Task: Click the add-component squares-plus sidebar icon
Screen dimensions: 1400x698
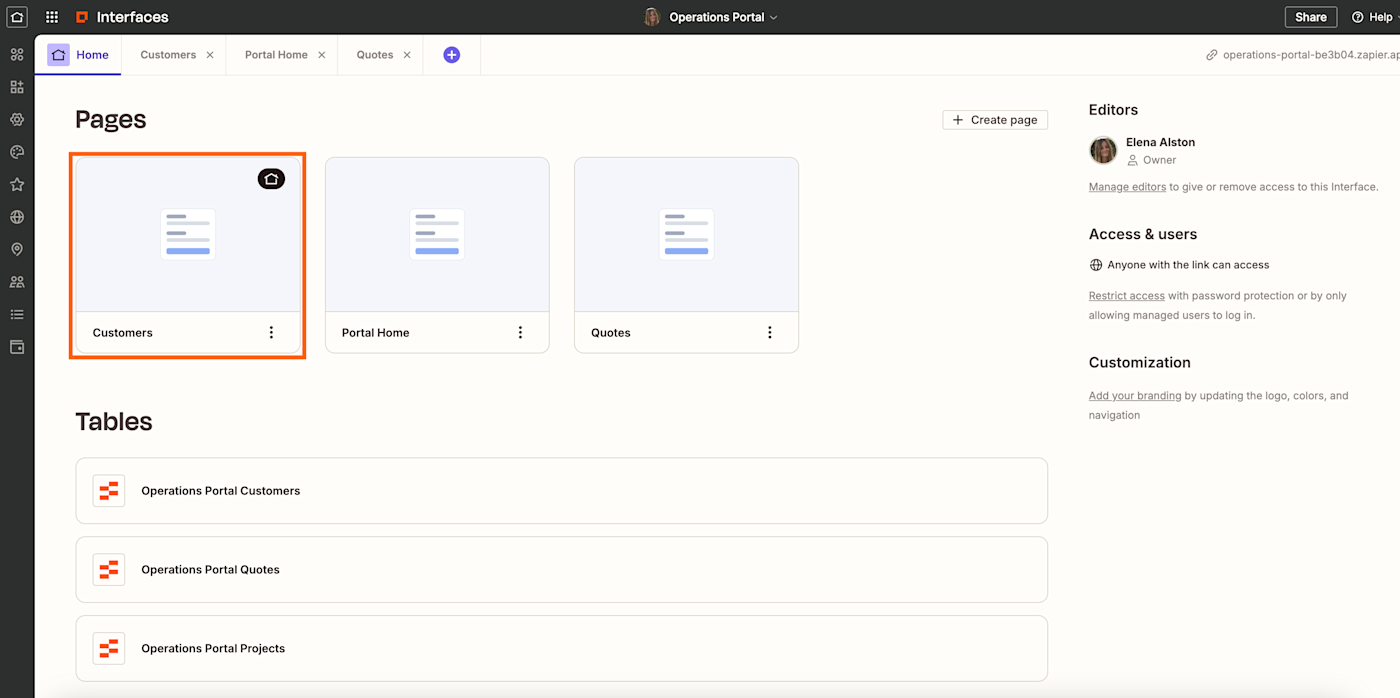Action: click(17, 87)
